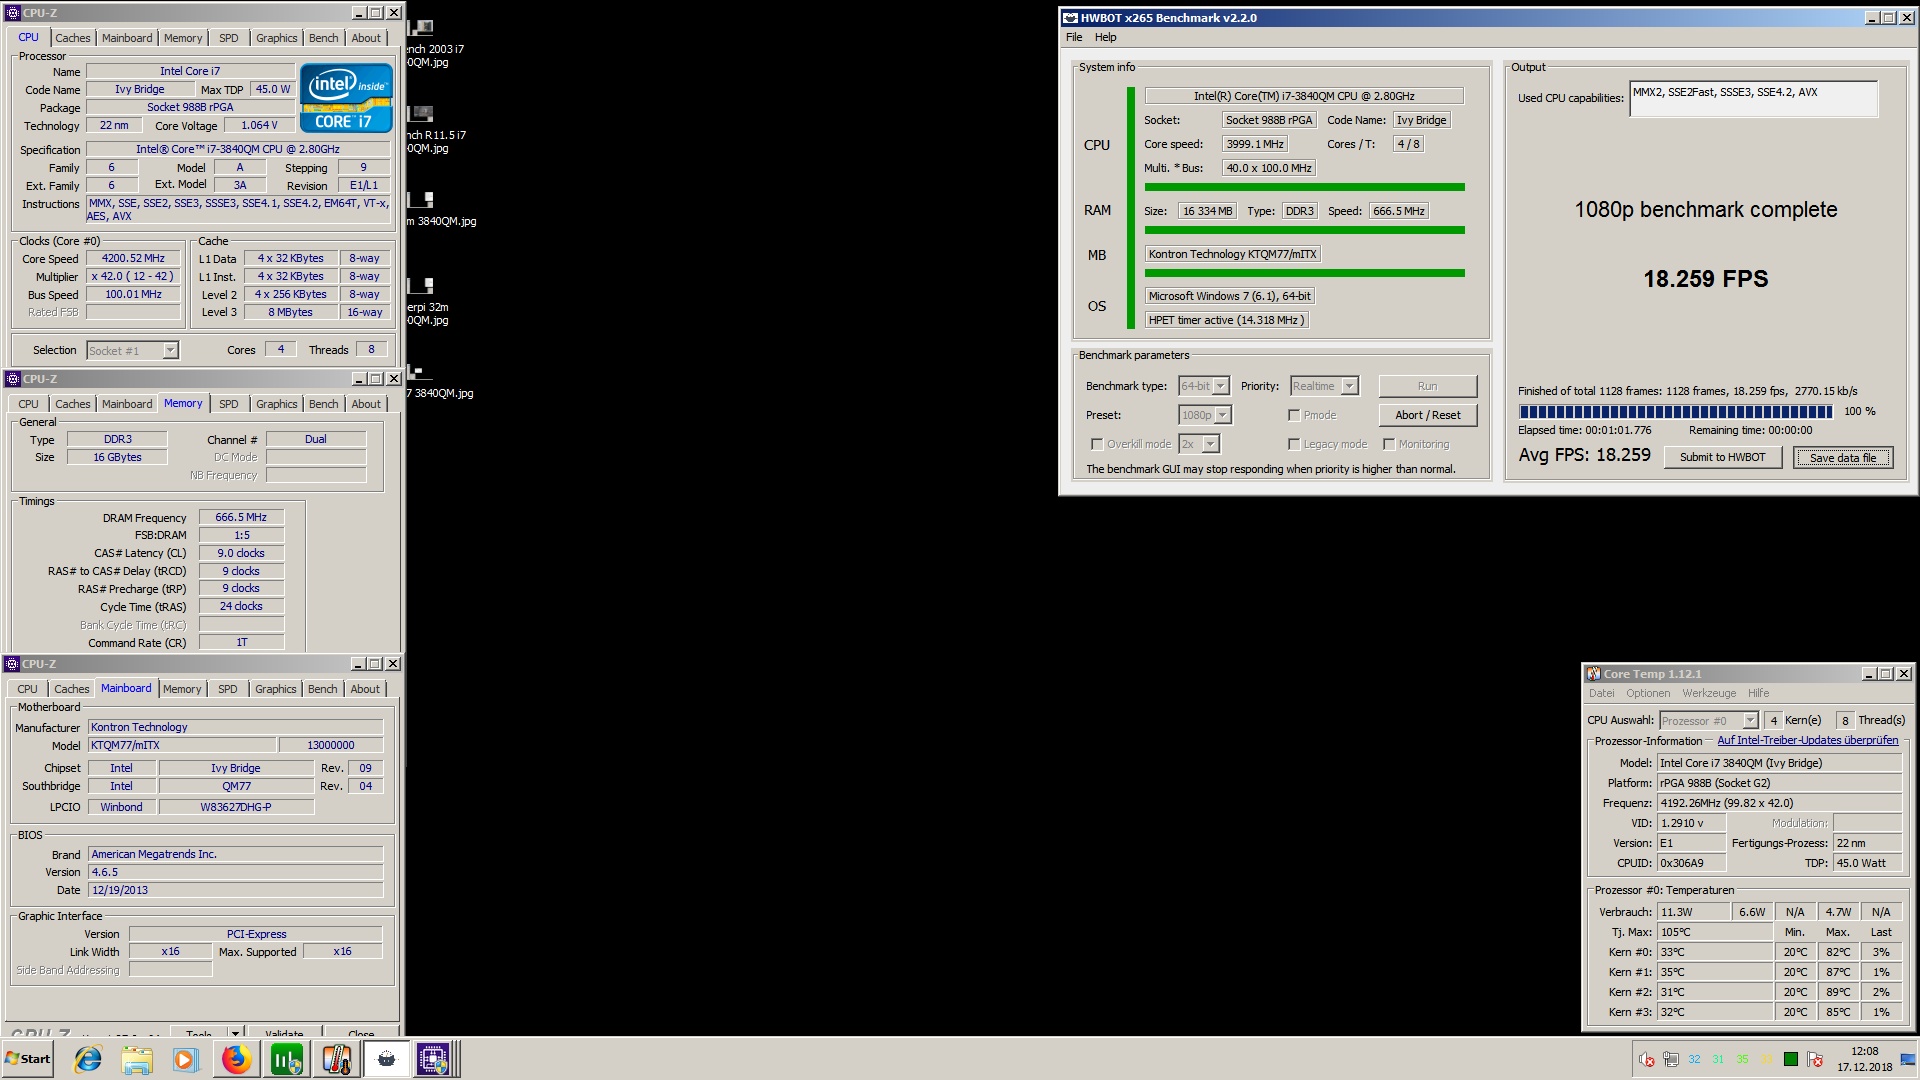1920x1080 pixels.
Task: Click the yellow 33 temperature tray icon
Action: point(1767,1059)
